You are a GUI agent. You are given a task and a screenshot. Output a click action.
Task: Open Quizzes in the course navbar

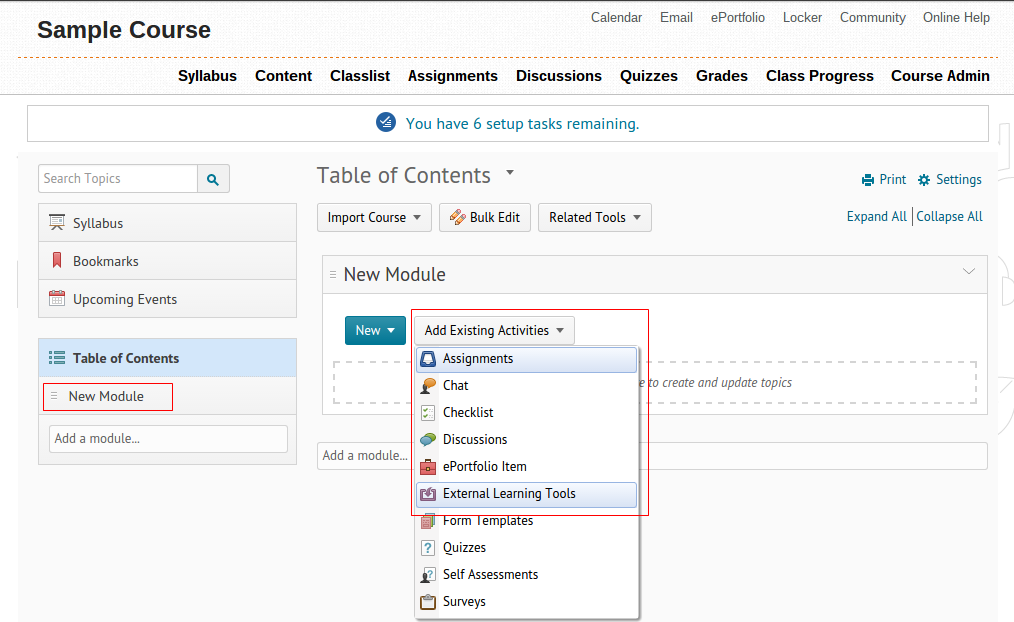(649, 76)
